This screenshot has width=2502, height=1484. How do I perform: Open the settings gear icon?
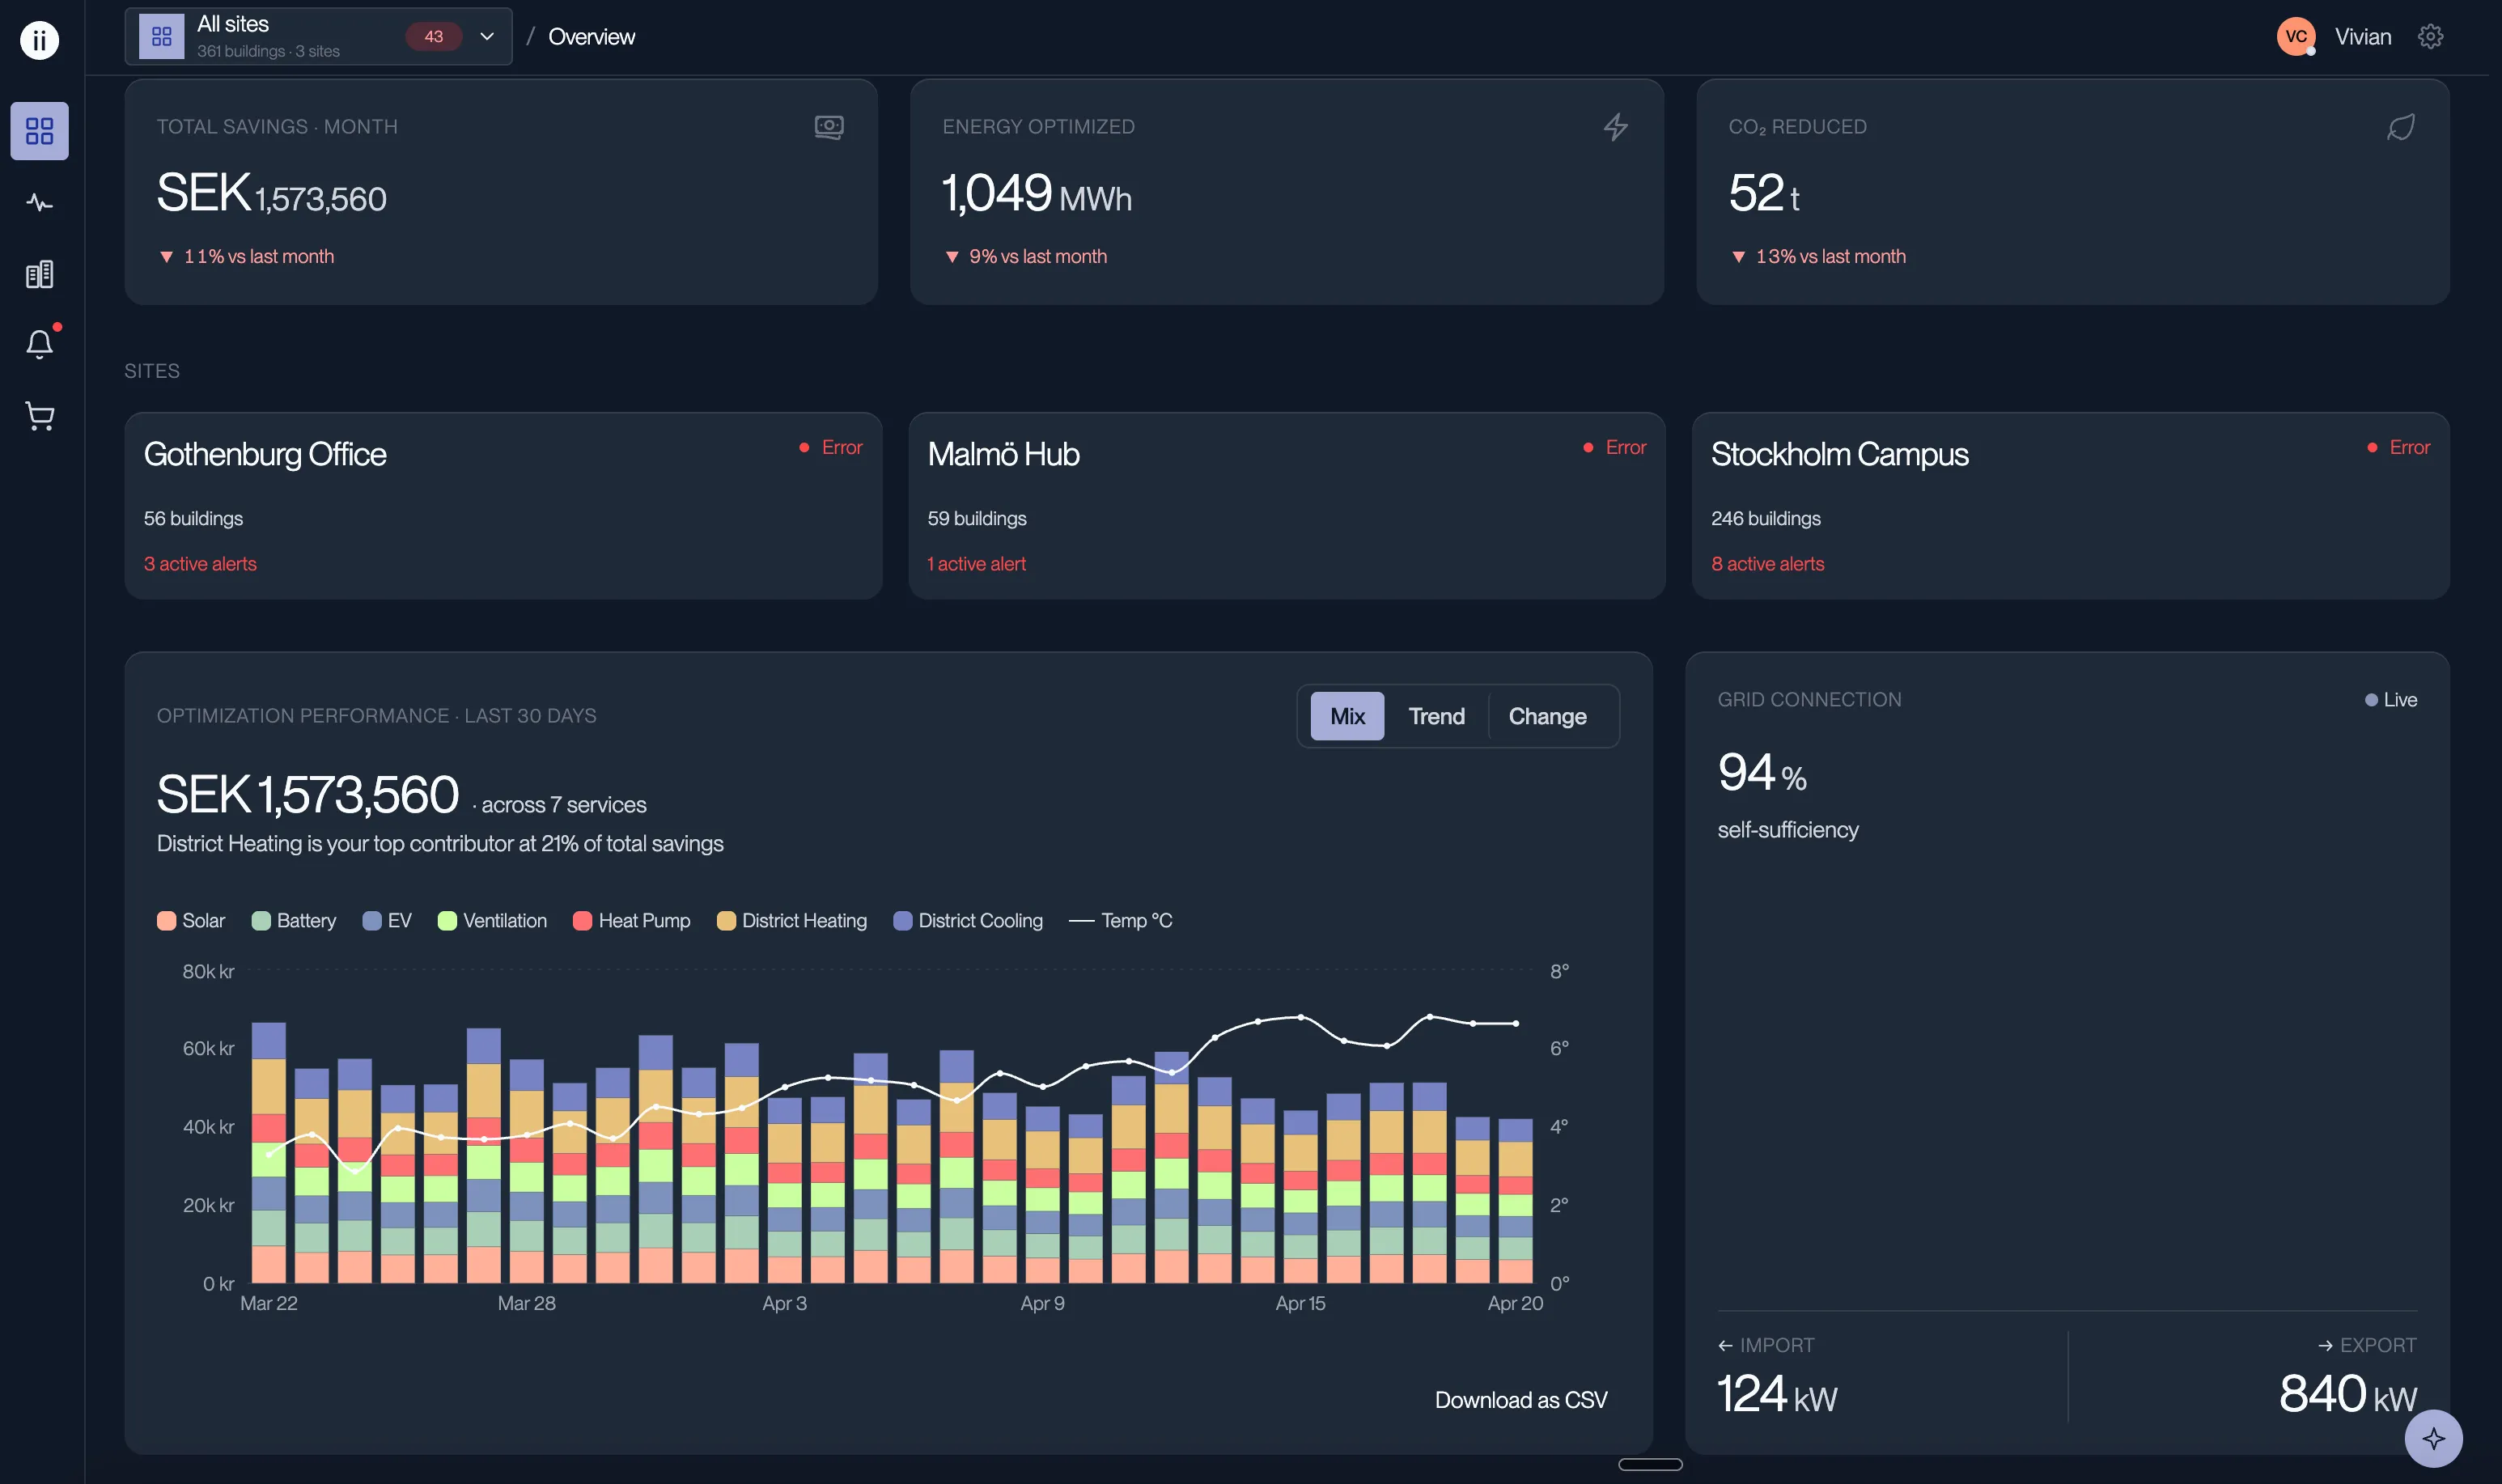point(2430,37)
